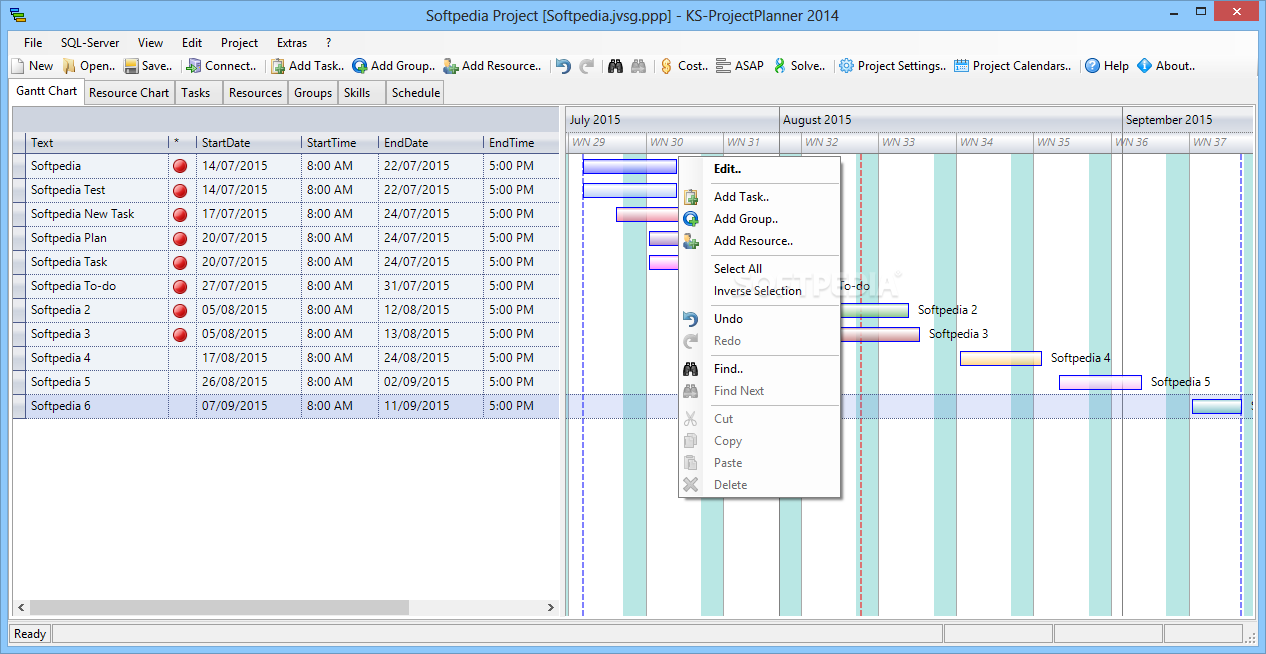This screenshot has width=1266, height=654.
Task: Choose Select All in the context menu
Action: tap(760, 269)
